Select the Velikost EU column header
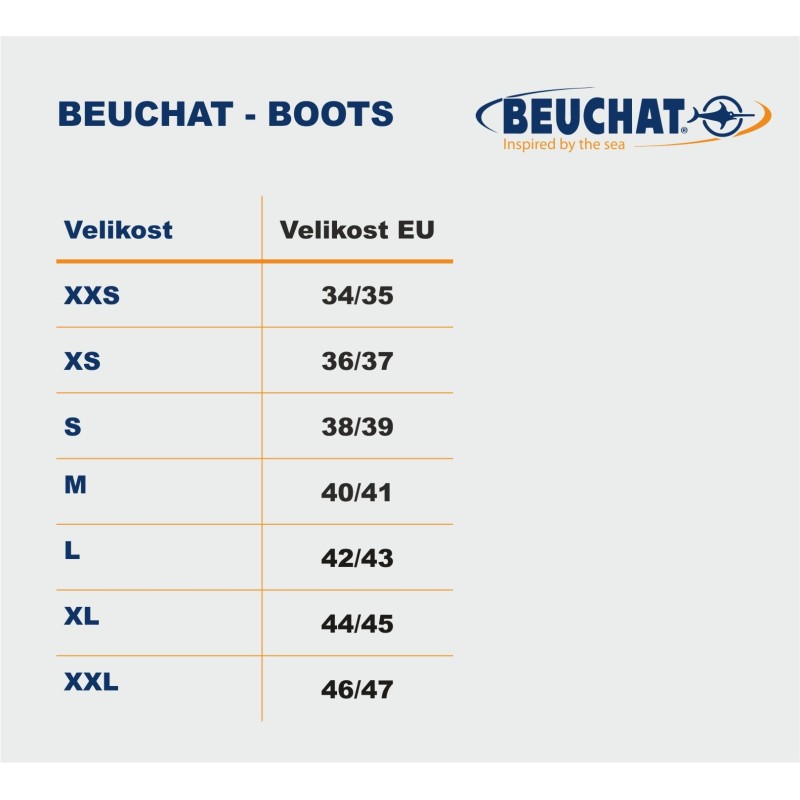Viewport: 800px width, 800px height. 357,230
